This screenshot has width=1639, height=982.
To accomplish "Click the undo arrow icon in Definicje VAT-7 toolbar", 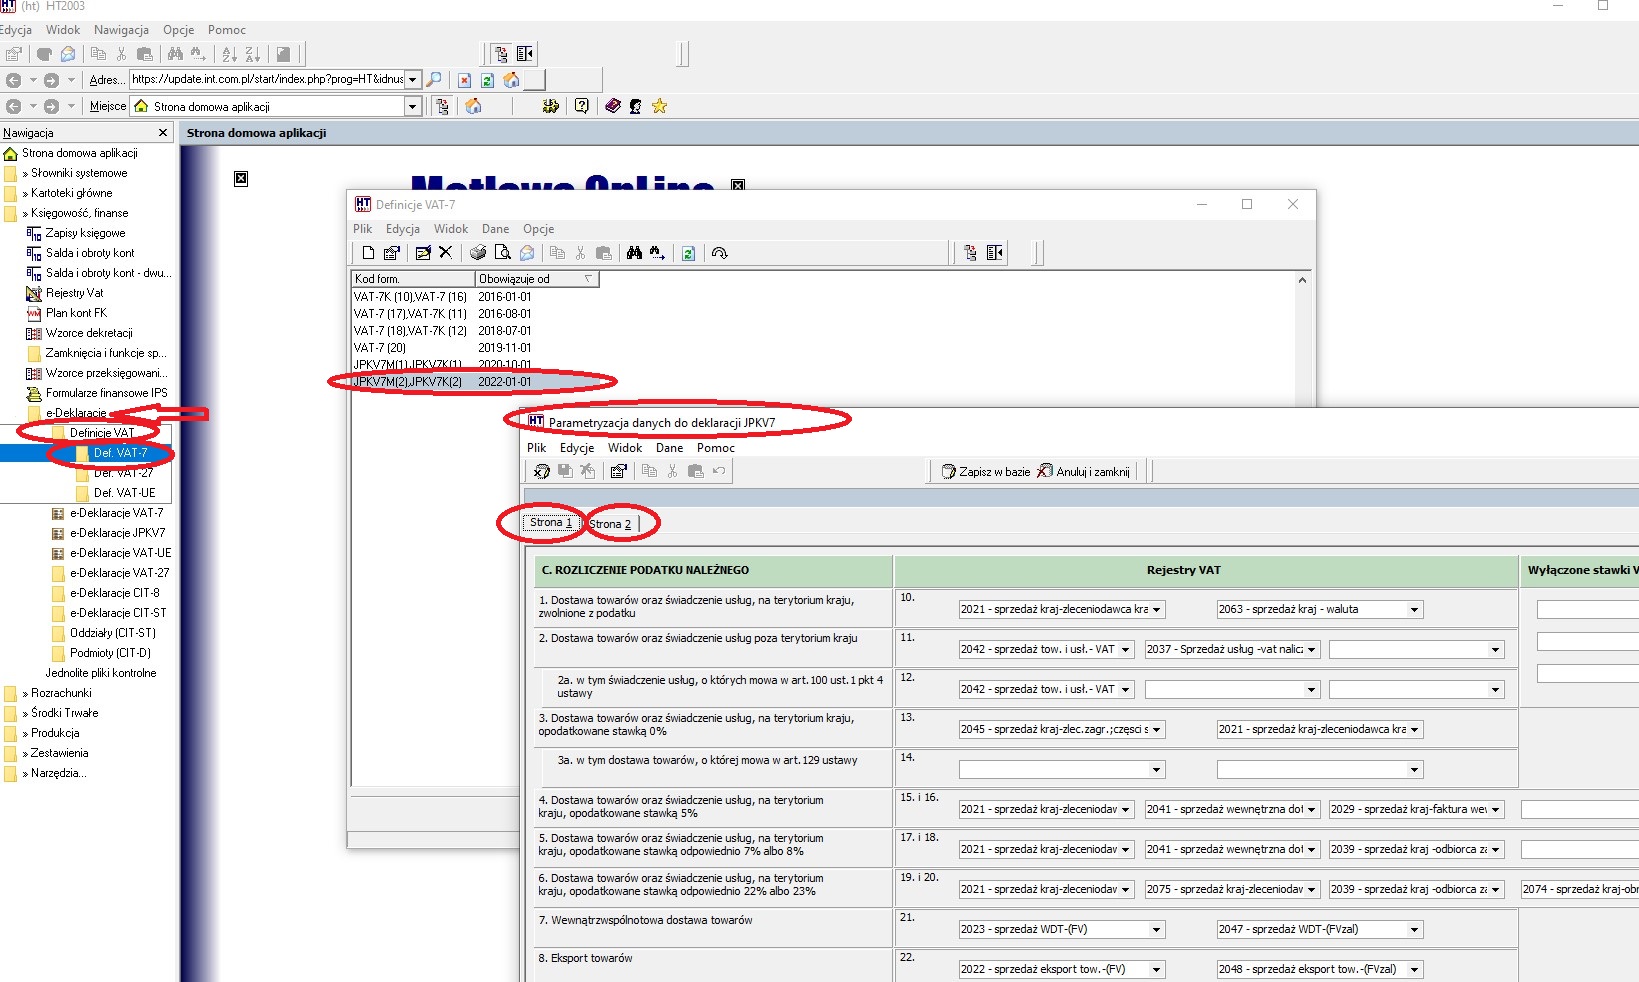I will 719,253.
